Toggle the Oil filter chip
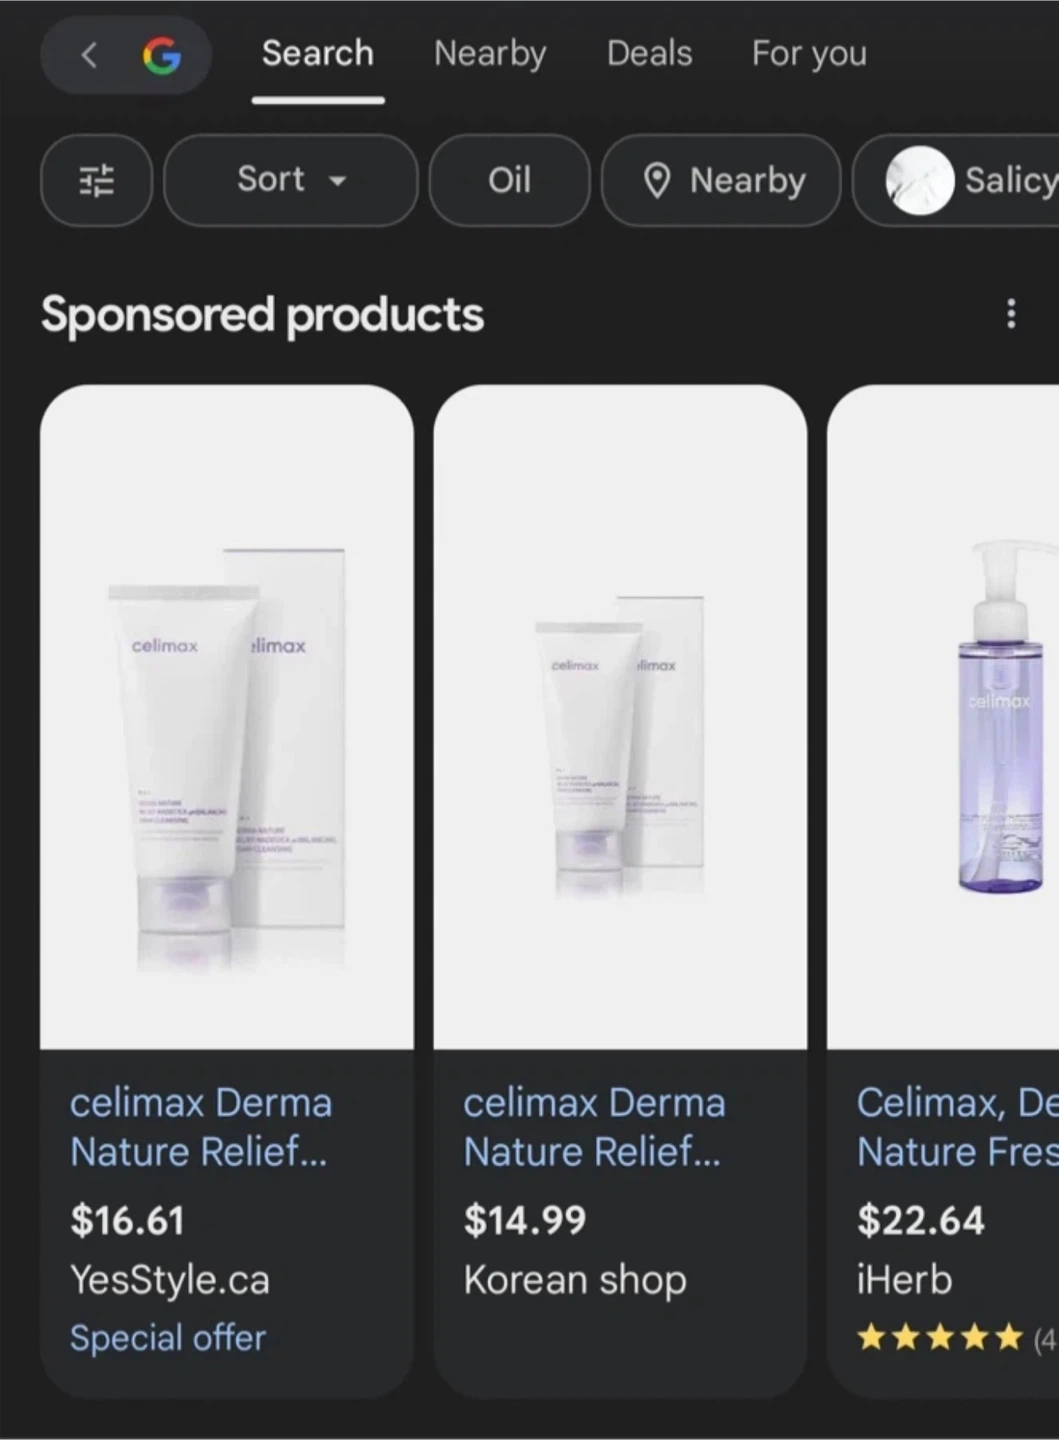Screen dimensions: 1059x1440 click(x=509, y=181)
